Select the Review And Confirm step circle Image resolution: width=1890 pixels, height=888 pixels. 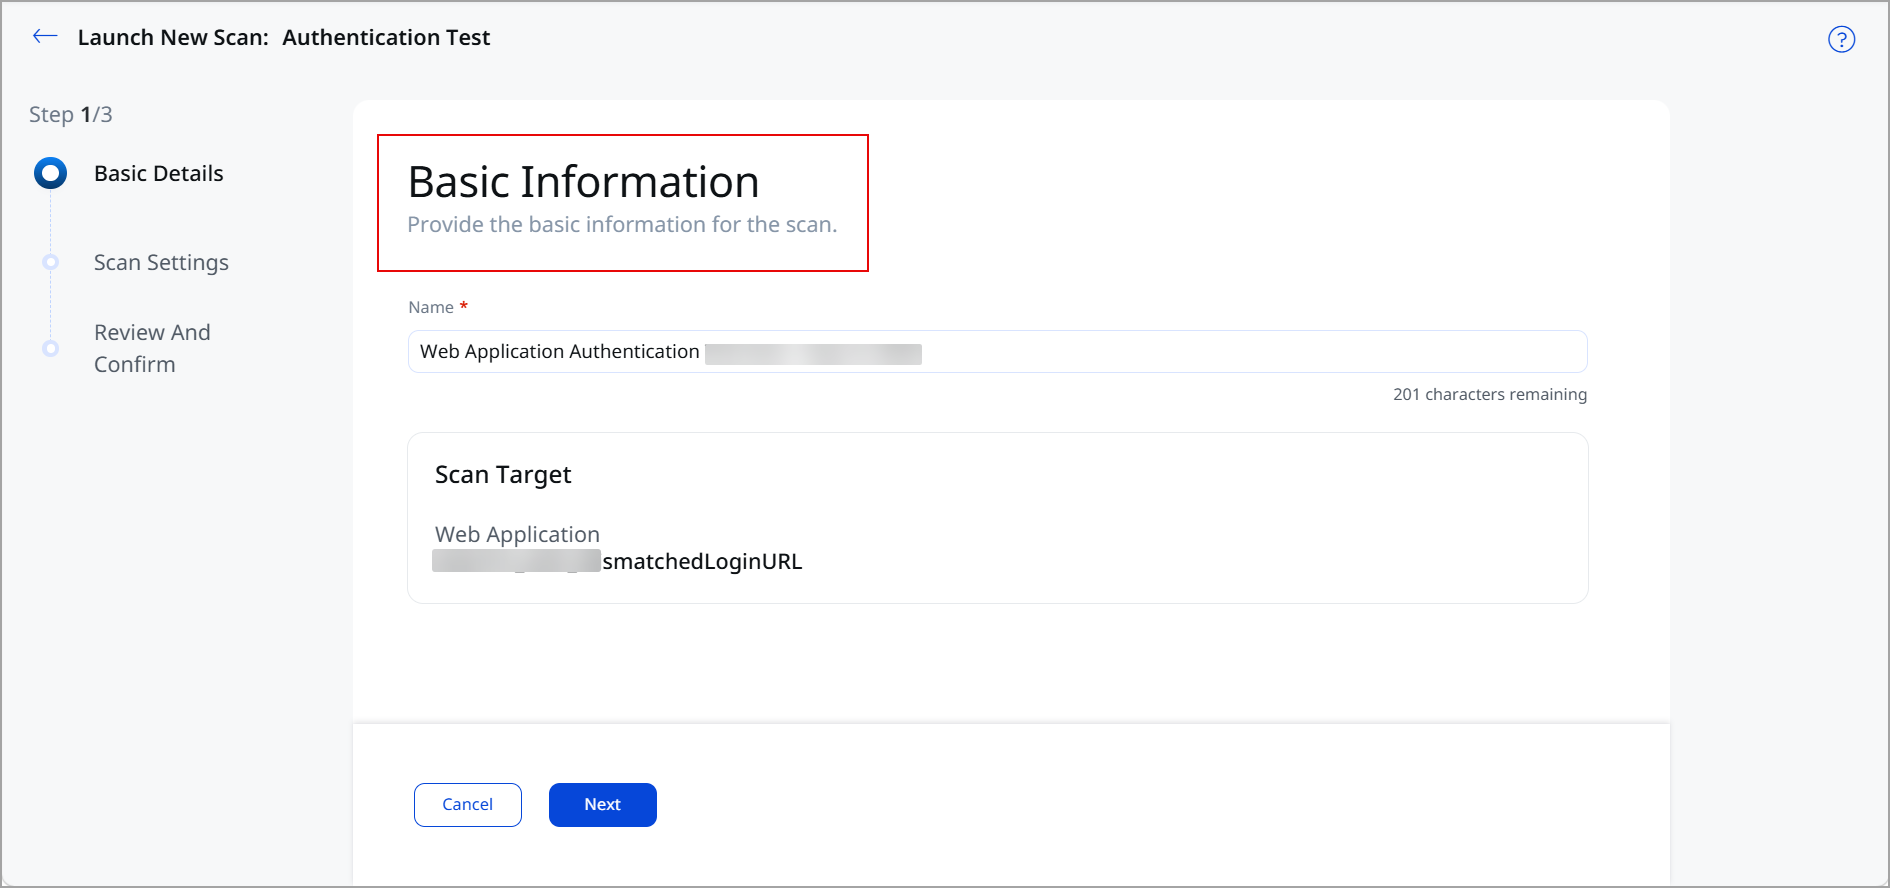(50, 348)
